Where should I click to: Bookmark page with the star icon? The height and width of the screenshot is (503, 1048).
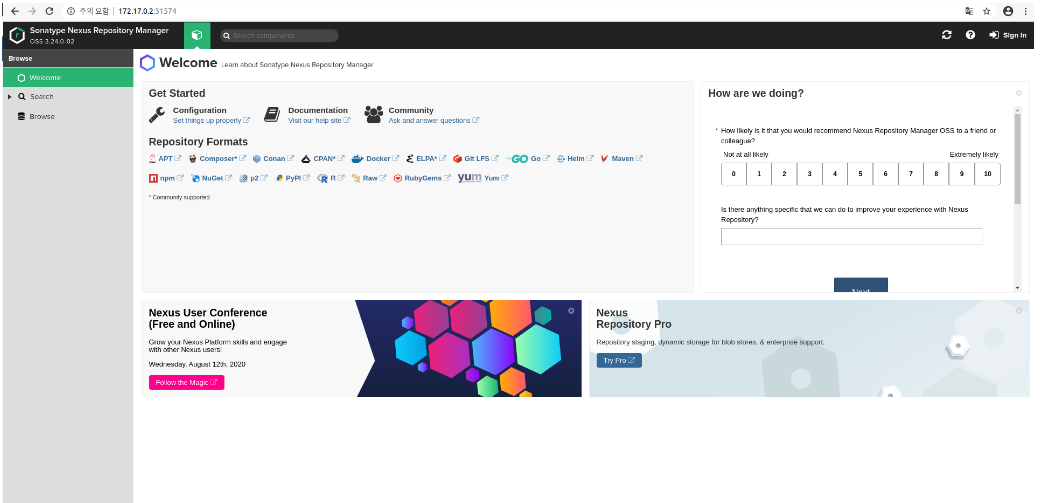click(987, 11)
